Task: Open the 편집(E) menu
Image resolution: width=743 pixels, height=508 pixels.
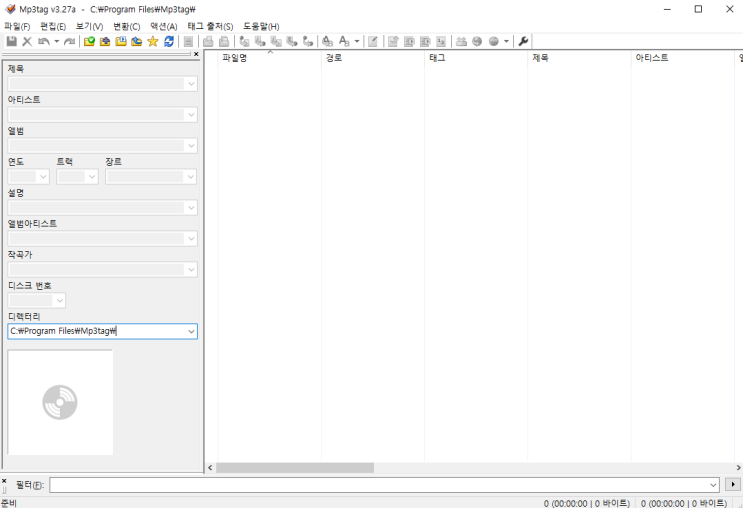Action: click(53, 27)
